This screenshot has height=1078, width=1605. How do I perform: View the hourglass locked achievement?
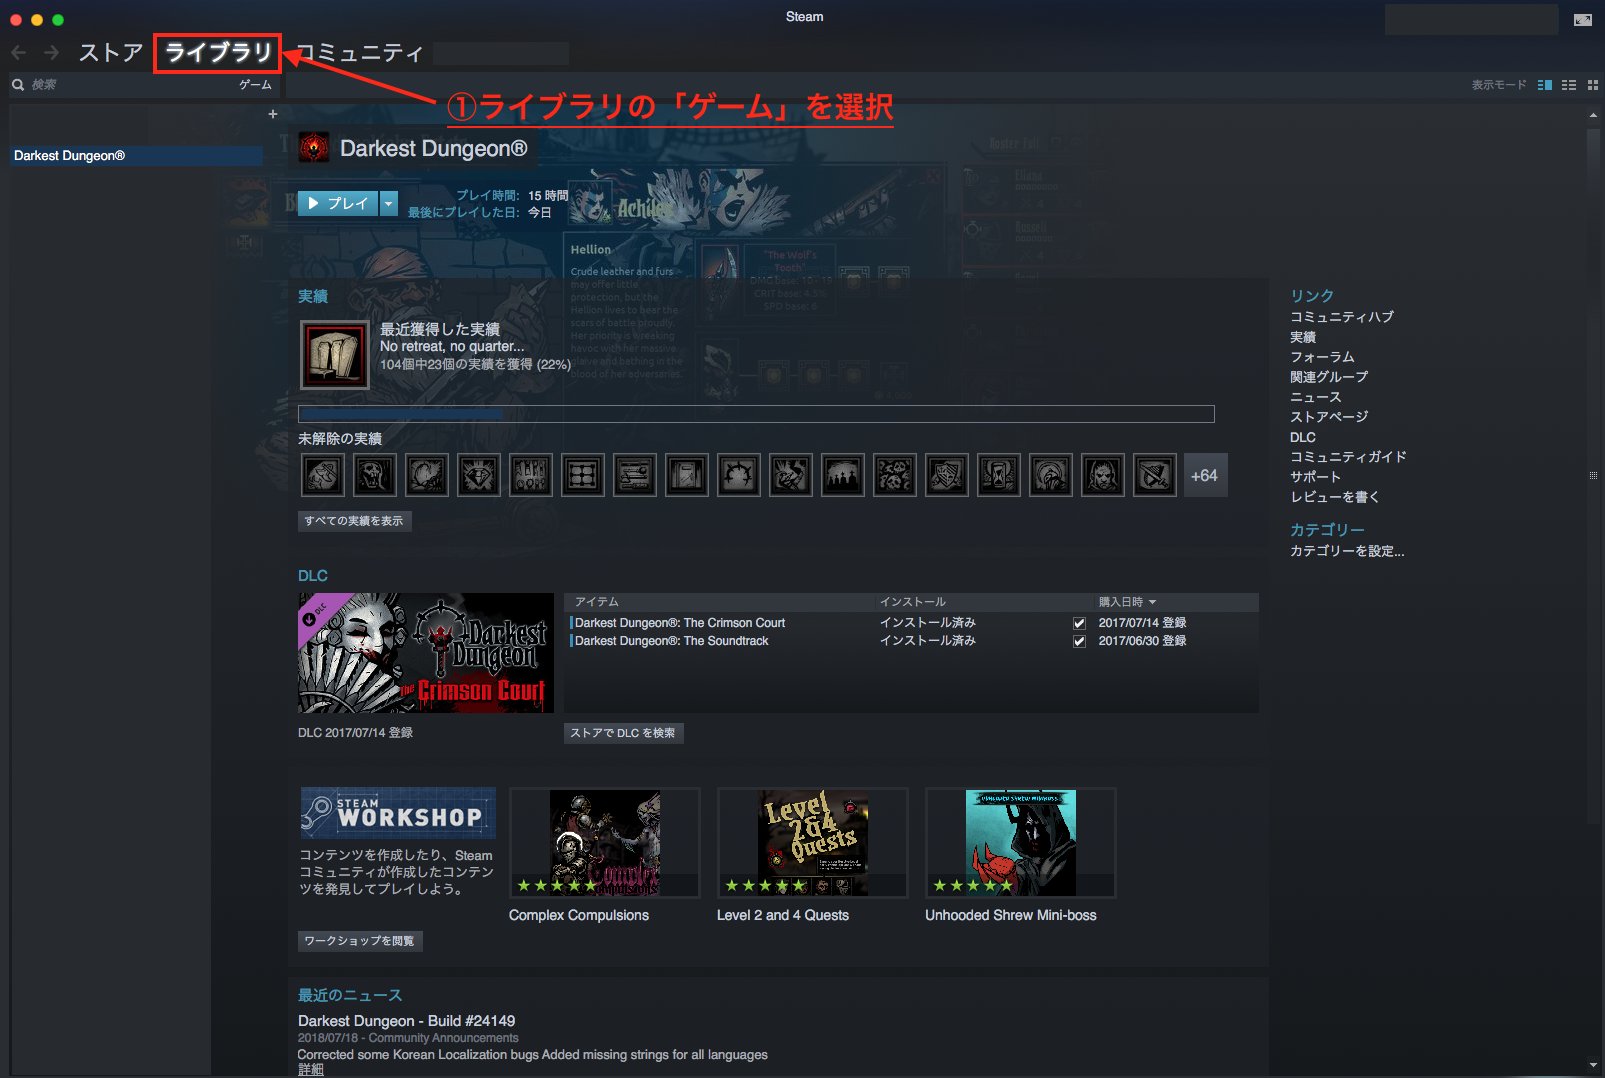[x=999, y=475]
